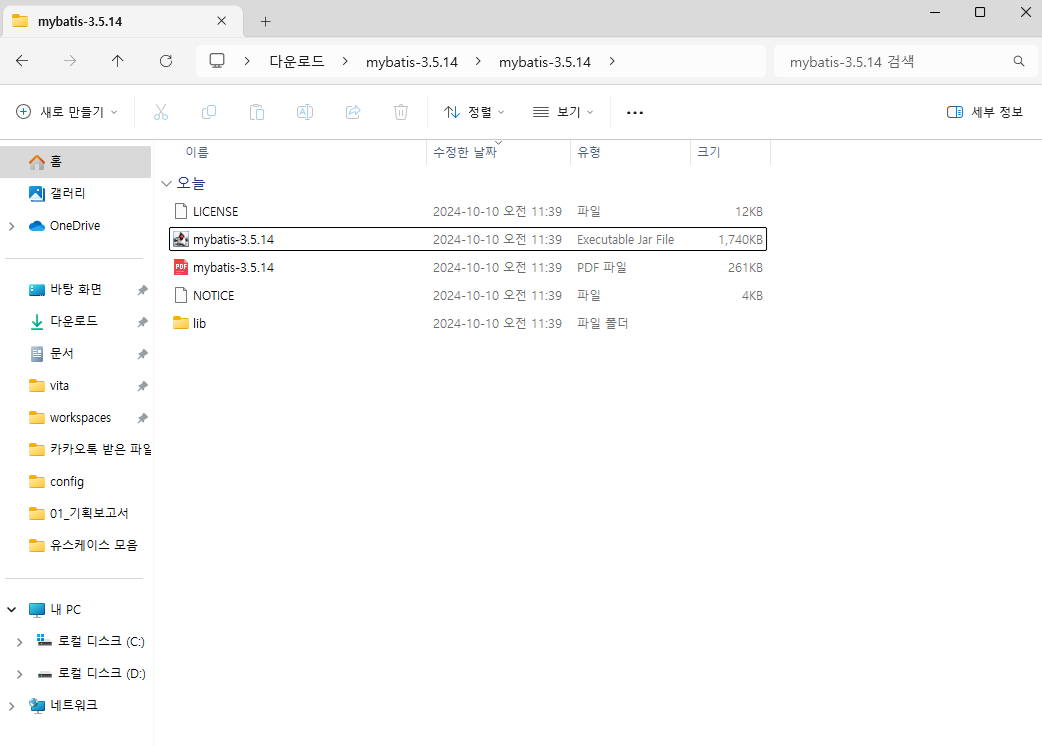
Task: Click the 다운로드 breadcrumb in address bar
Action: tap(296, 62)
